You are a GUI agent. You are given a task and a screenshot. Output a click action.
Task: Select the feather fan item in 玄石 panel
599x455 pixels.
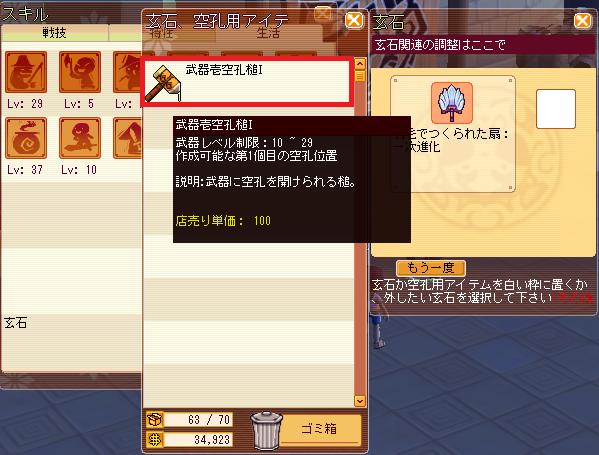pyautogui.click(x=452, y=103)
